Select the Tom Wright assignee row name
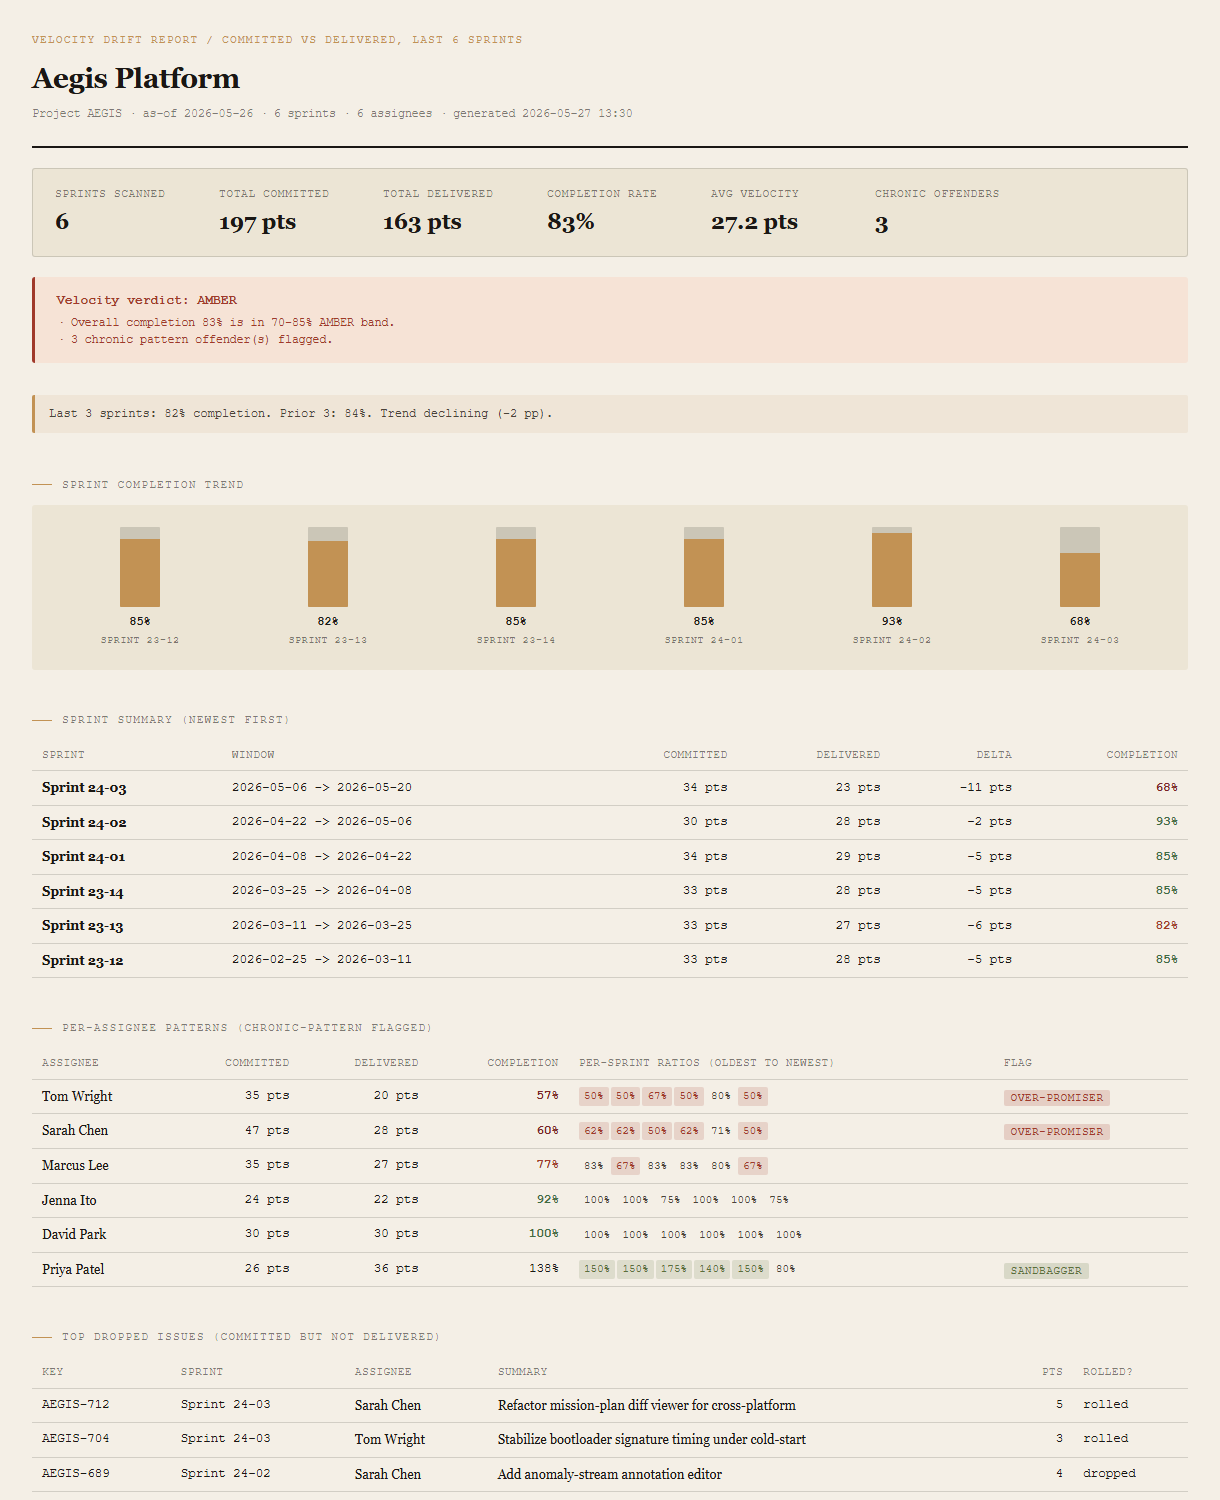Screen dimensions: 1220x1500 [x=77, y=1097]
